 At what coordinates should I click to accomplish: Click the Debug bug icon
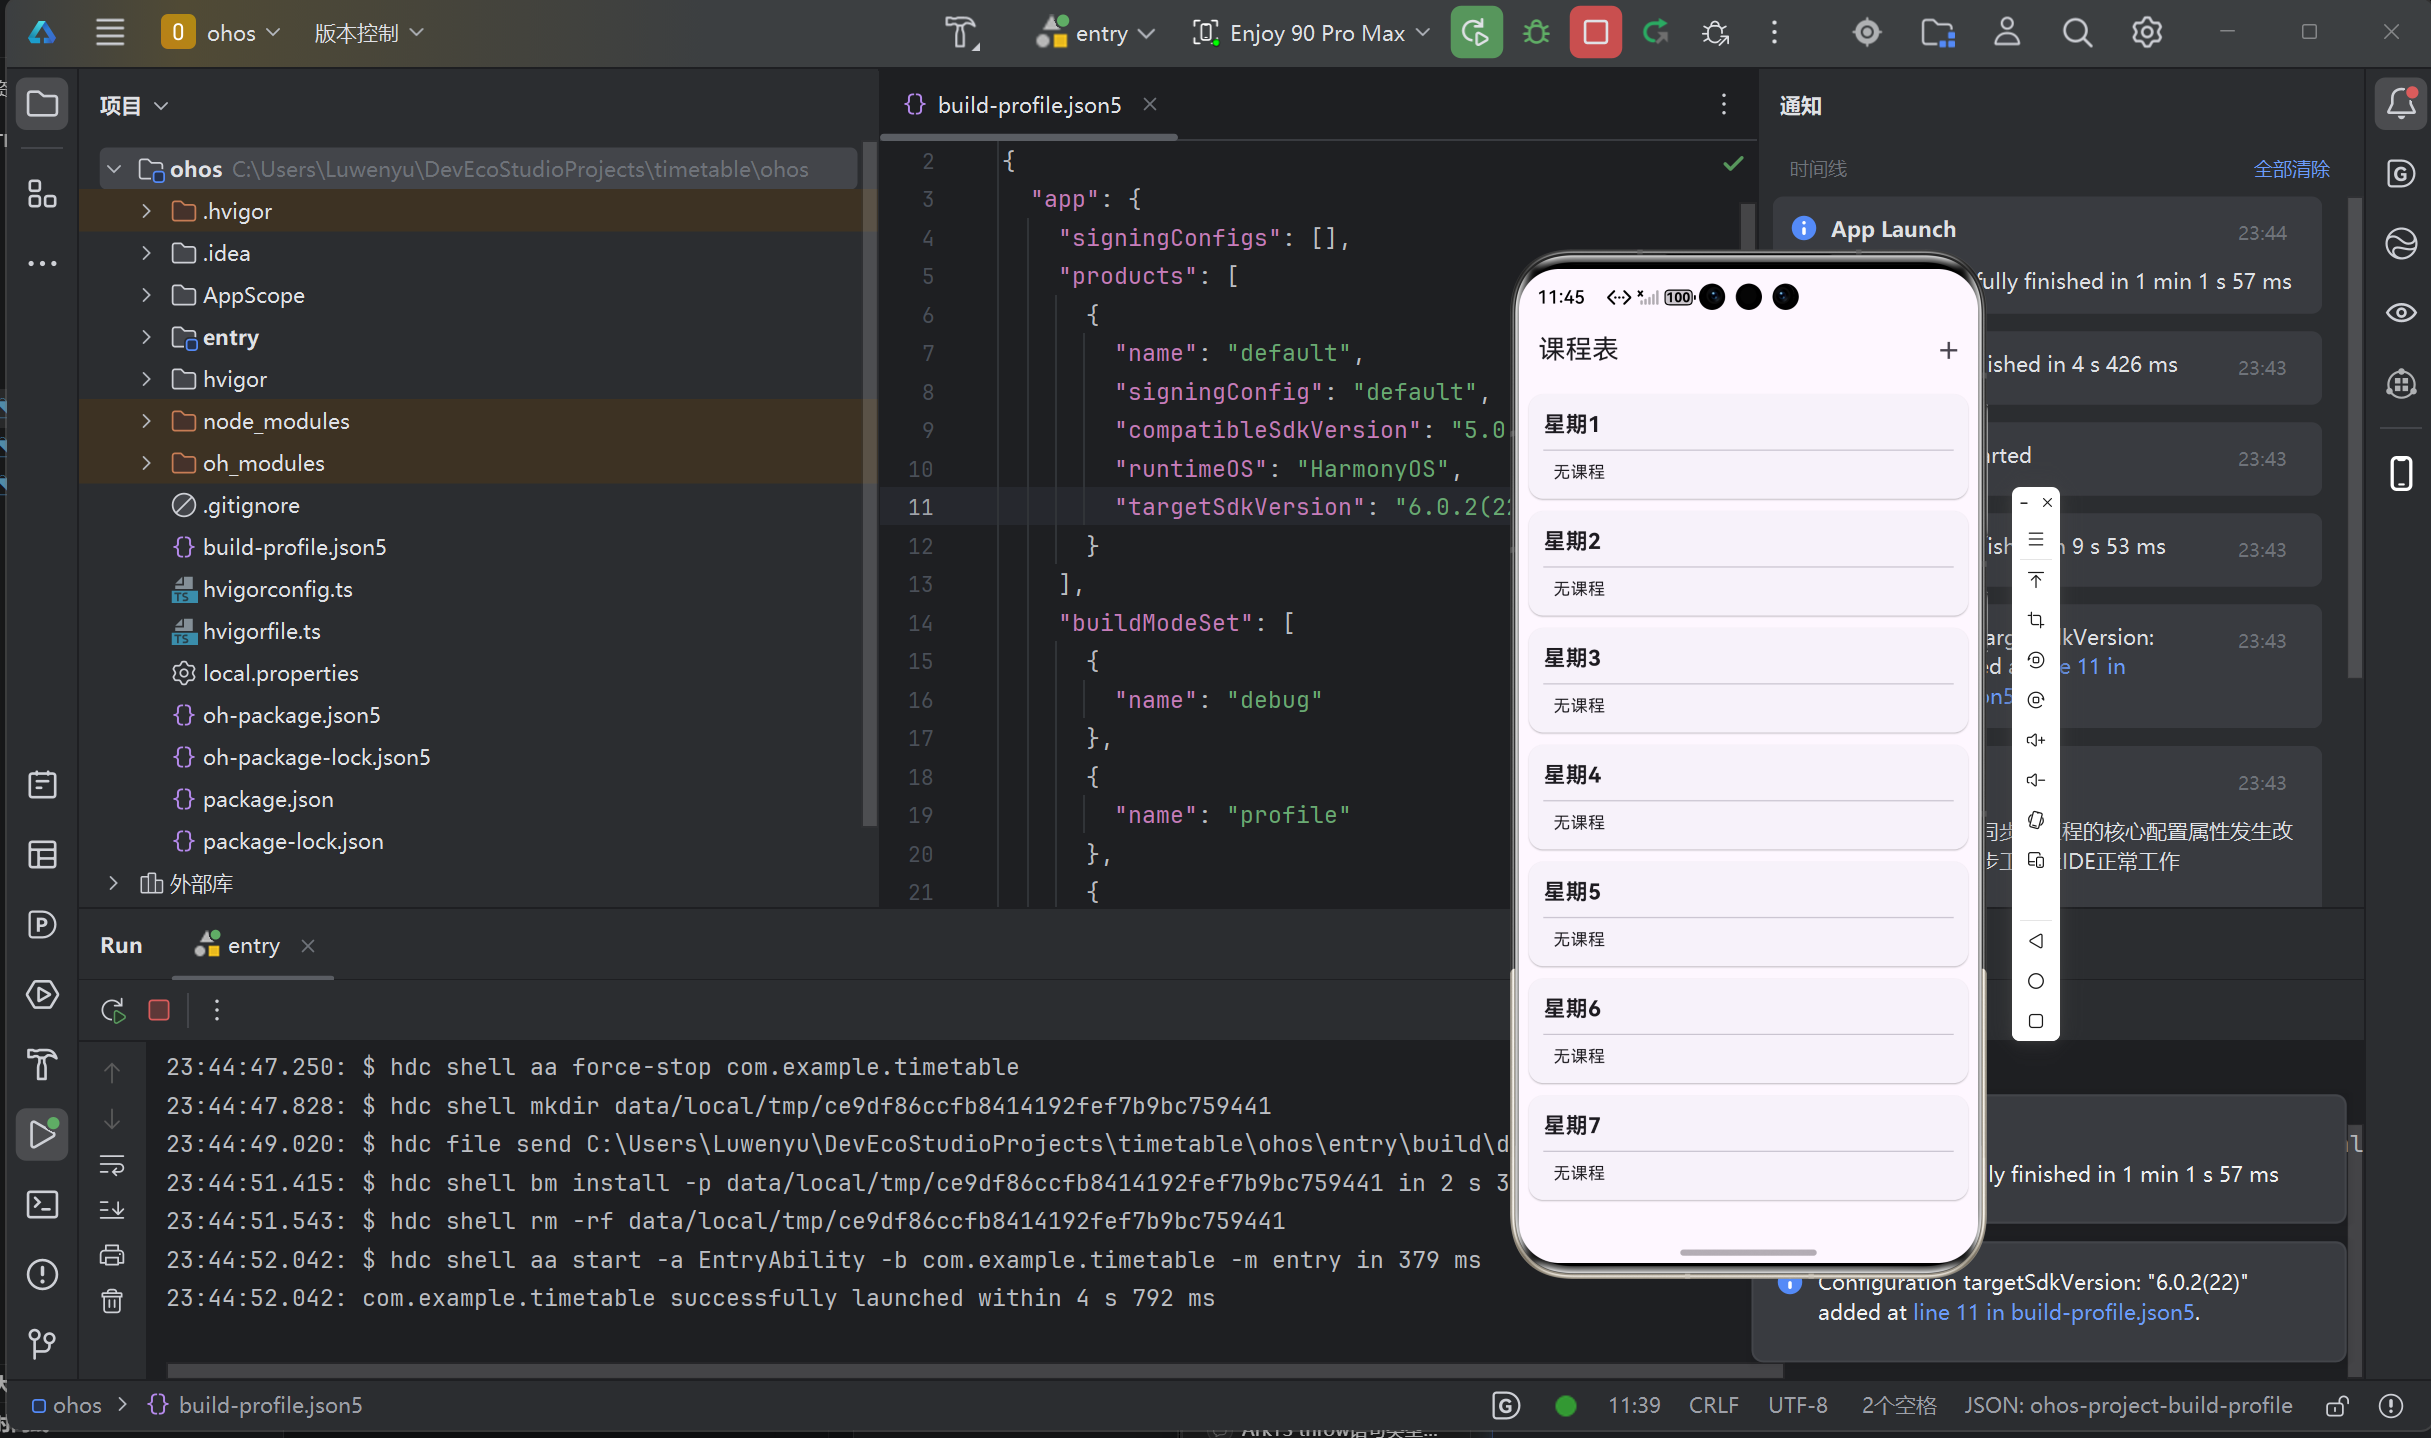coord(1536,32)
